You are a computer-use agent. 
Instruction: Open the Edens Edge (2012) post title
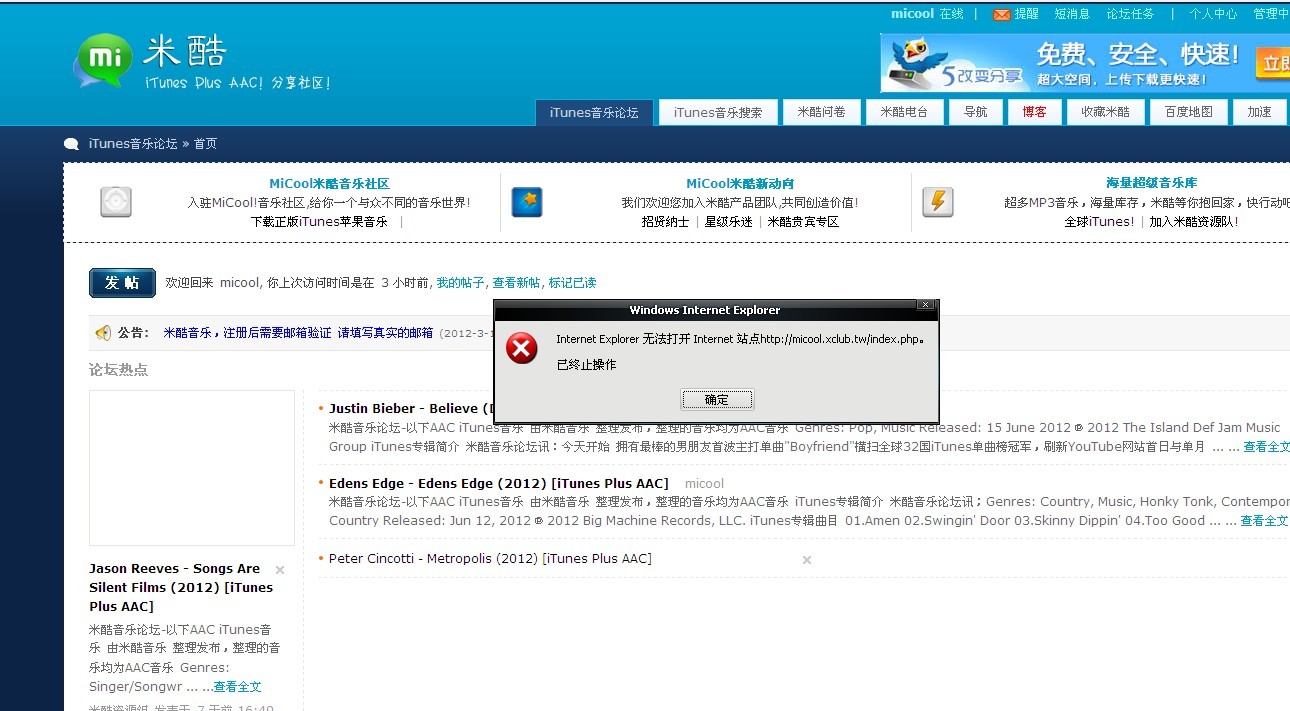pyautogui.click(x=499, y=484)
